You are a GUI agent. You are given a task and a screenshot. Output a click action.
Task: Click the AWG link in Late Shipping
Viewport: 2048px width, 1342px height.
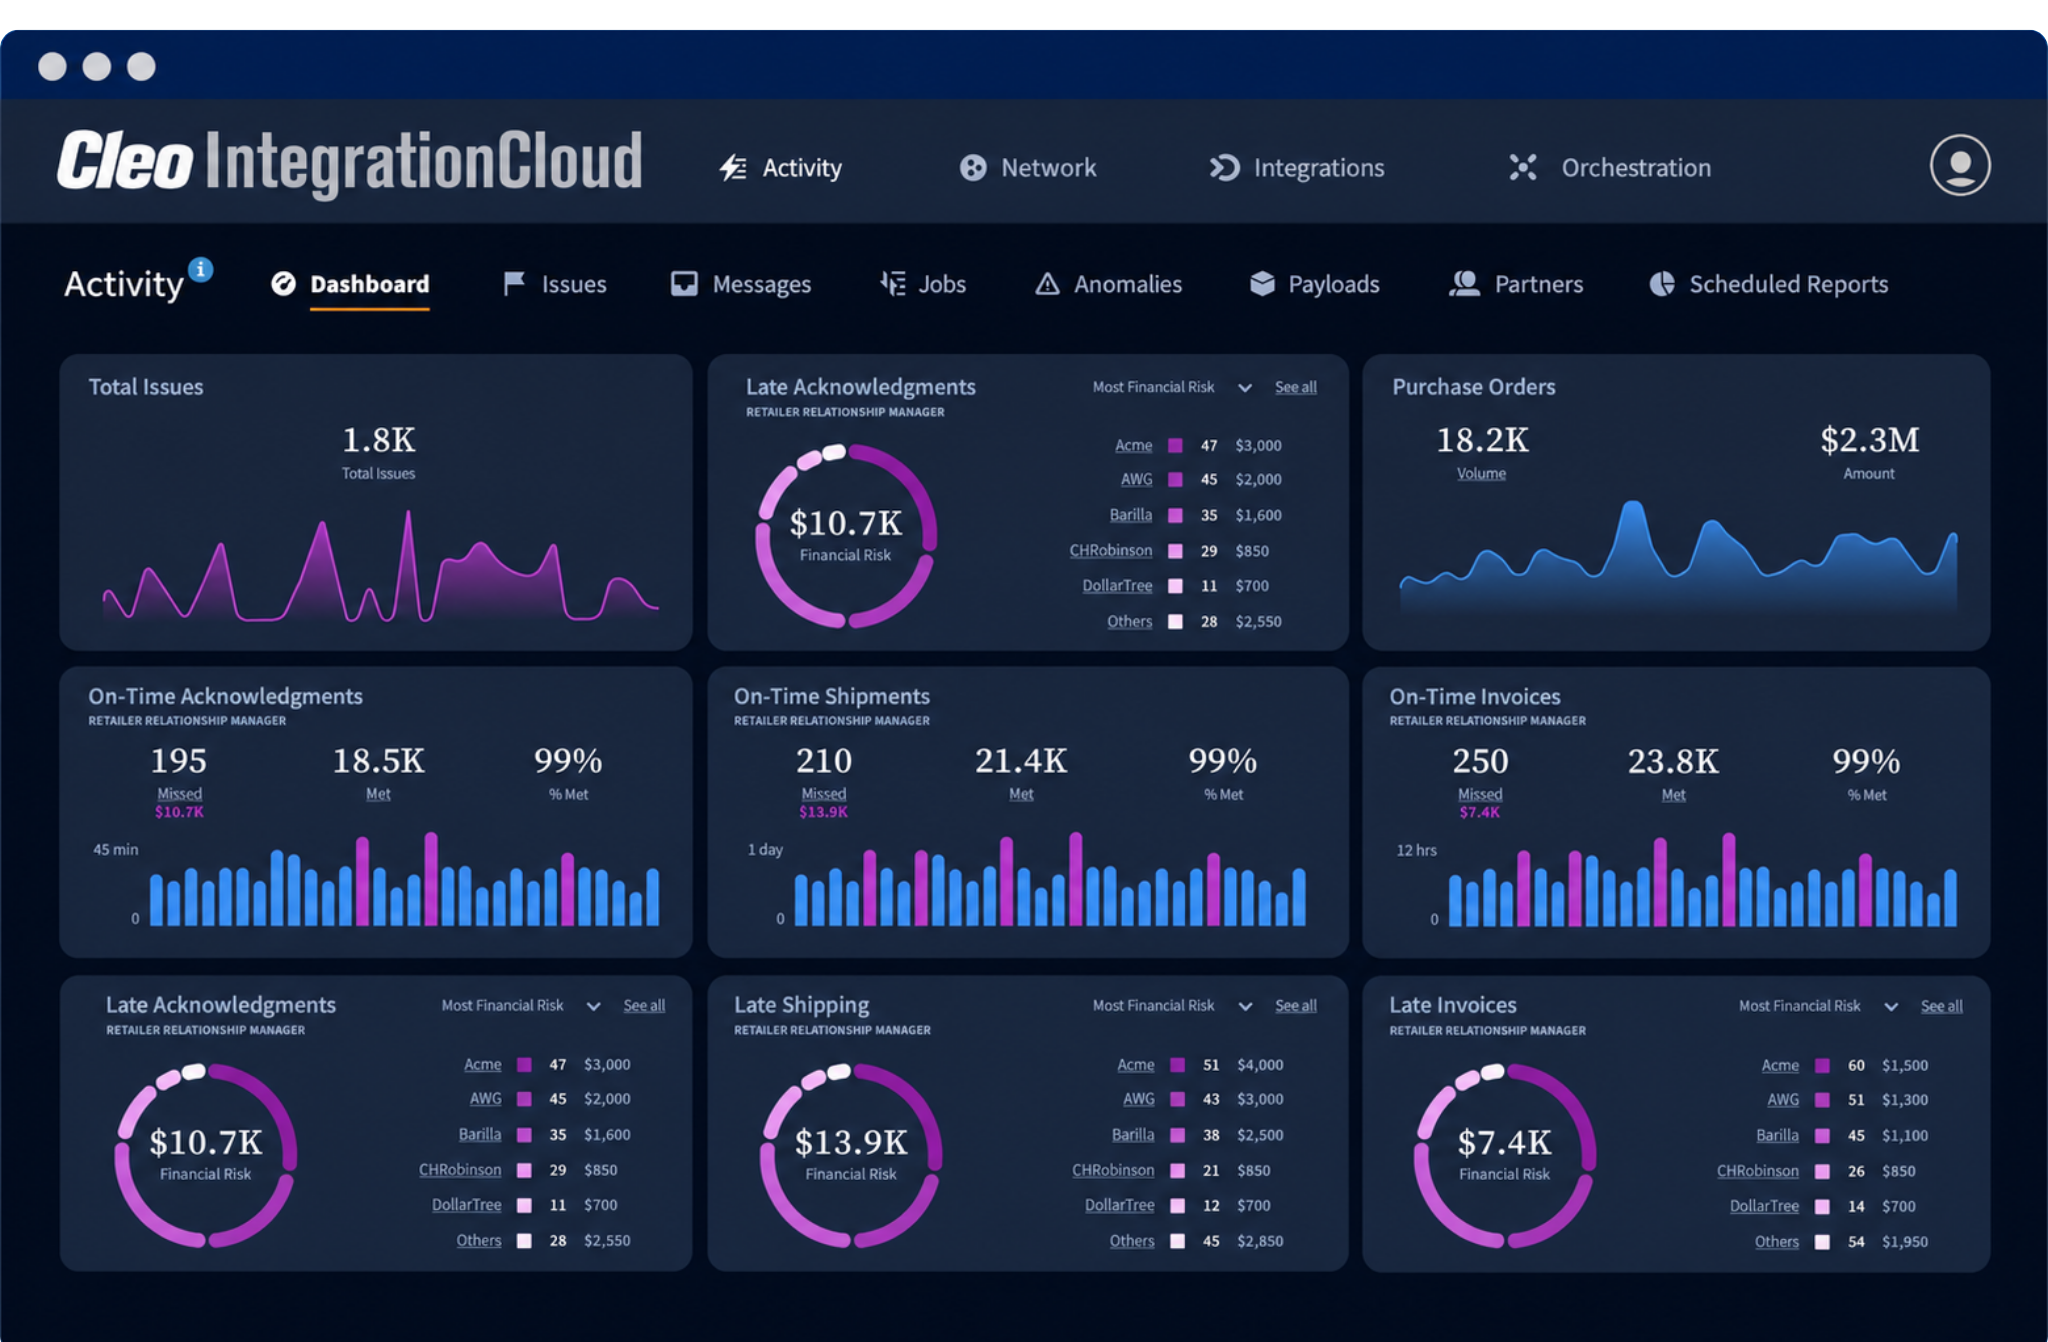click(x=1138, y=1099)
